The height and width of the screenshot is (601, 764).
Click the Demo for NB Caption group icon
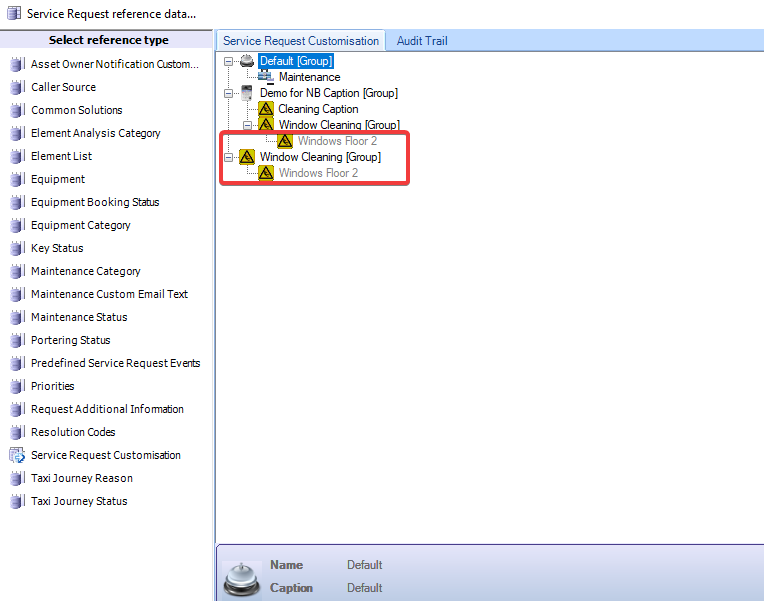tap(247, 93)
